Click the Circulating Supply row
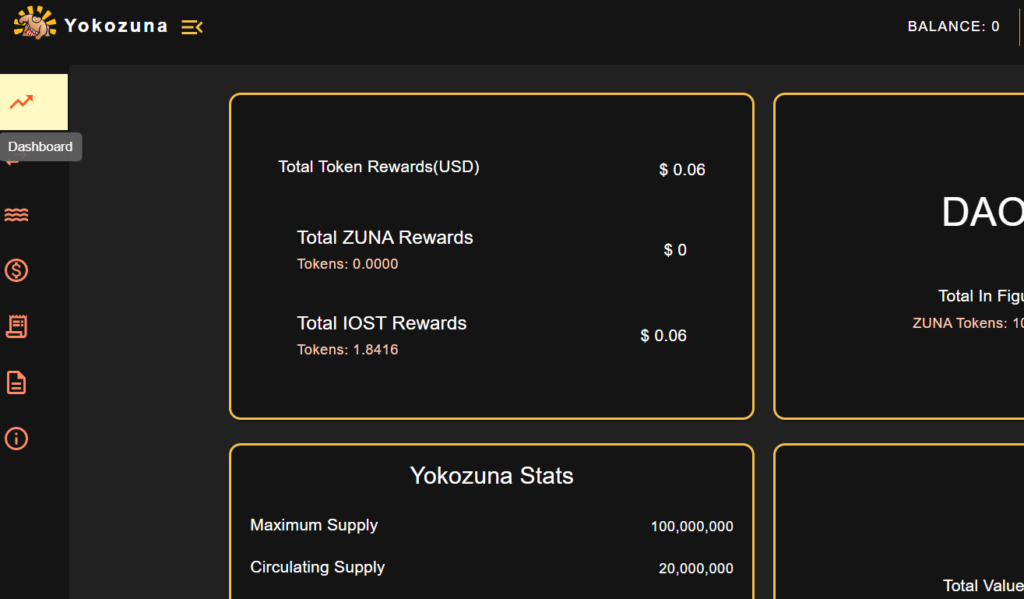This screenshot has width=1024, height=599. [492, 568]
